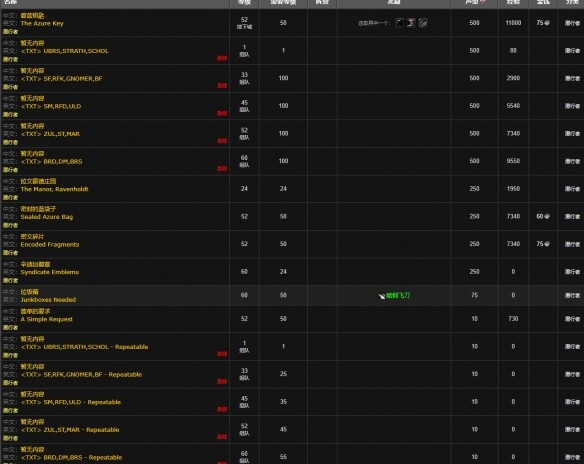This screenshot has width=584, height=464.
Task: Open the A Simple Request quest link
Action: (x=47, y=319)
